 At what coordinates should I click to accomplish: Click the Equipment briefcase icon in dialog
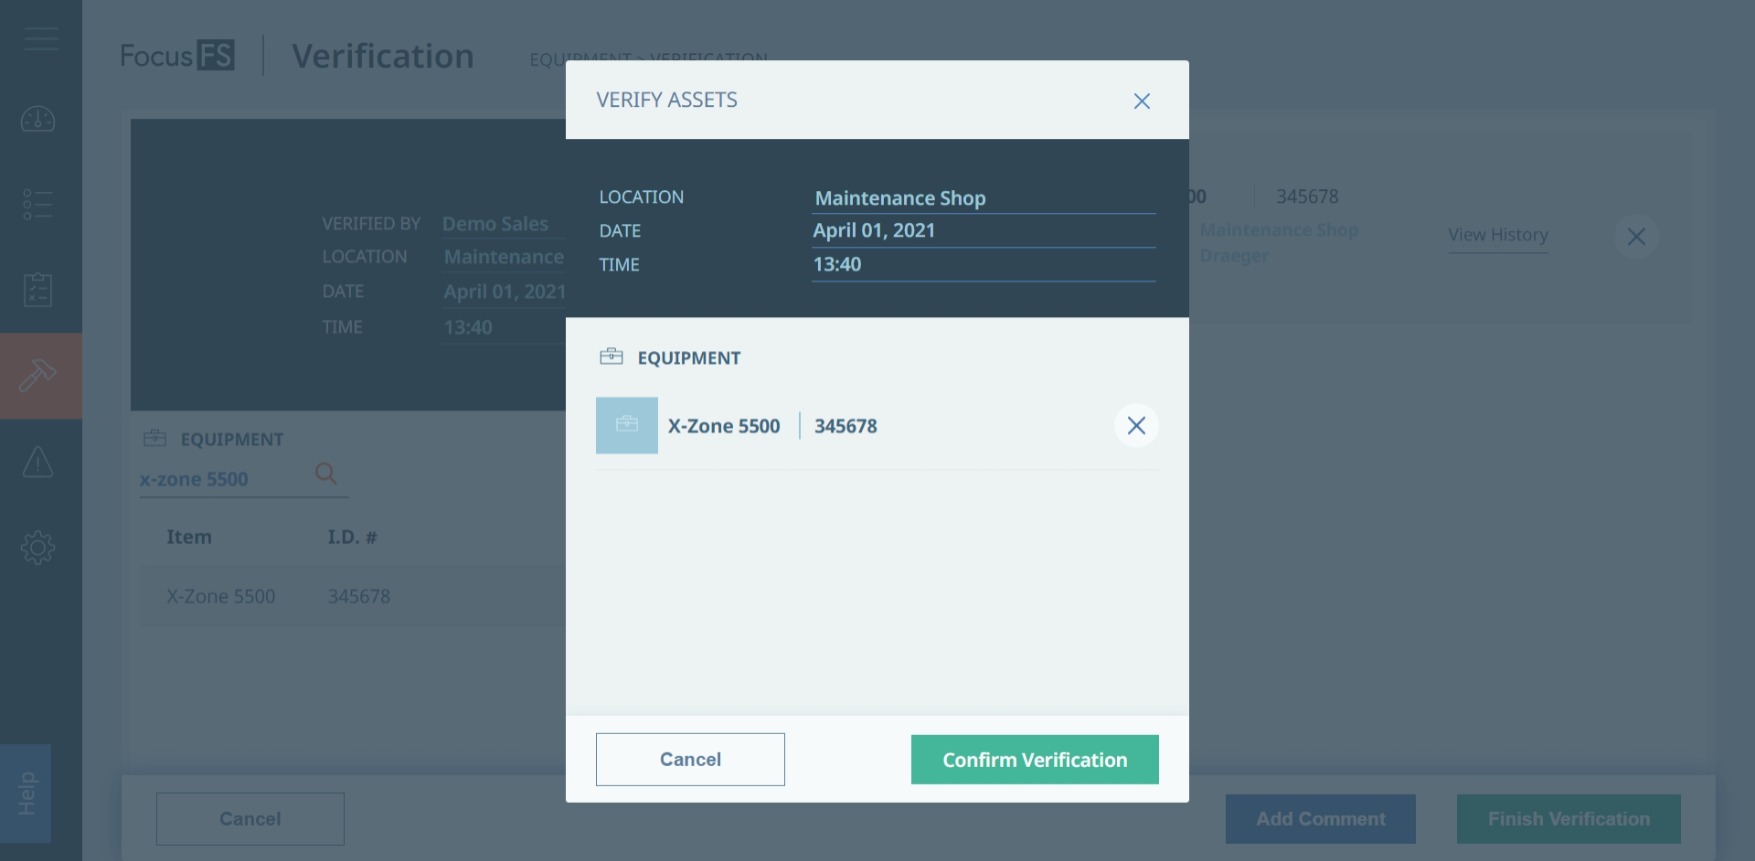[611, 357]
